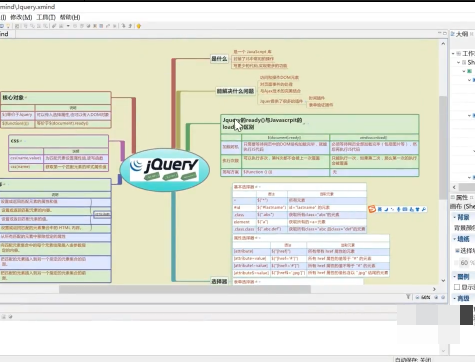Click the first icon in the bottom panel
The image size is (475, 362).
pyautogui.click(x=4, y=317)
